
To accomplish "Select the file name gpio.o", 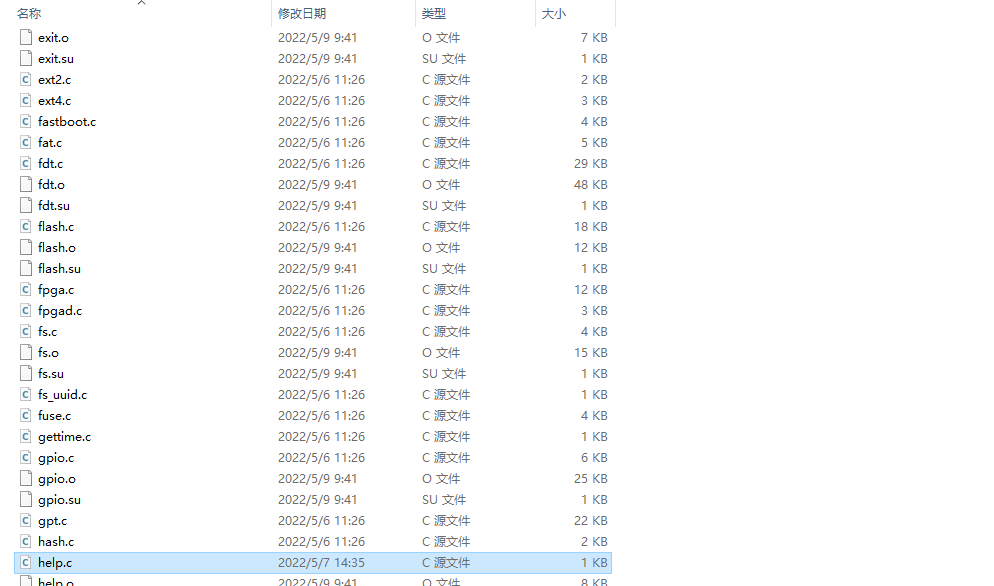I will coord(57,478).
